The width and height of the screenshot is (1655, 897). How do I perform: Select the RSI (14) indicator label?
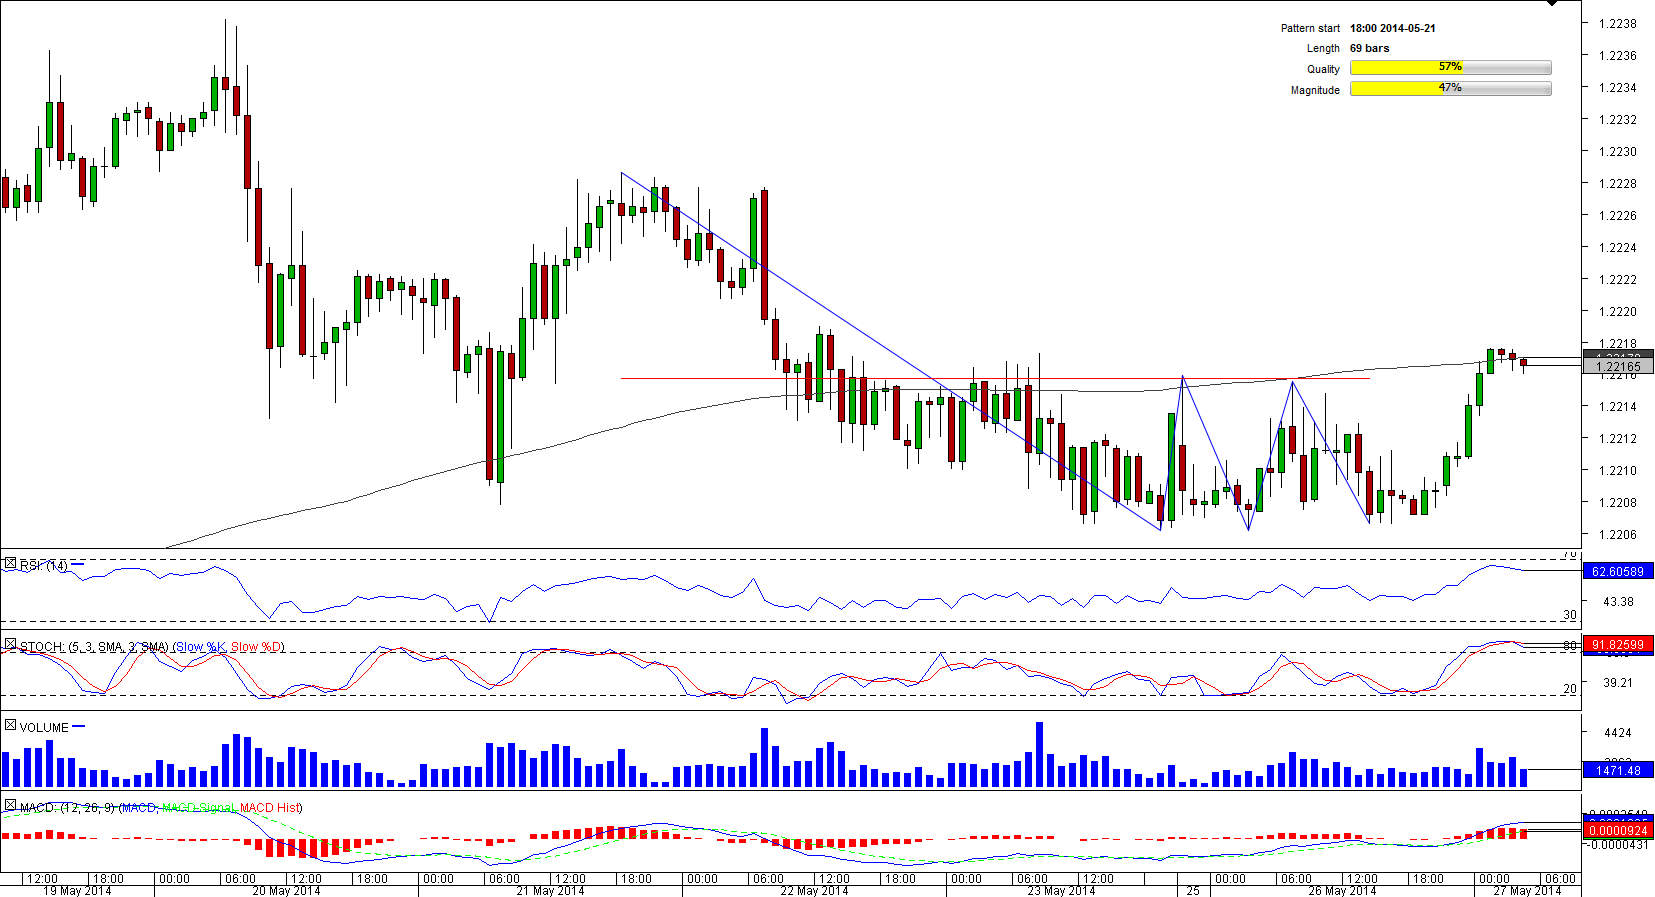(43, 566)
